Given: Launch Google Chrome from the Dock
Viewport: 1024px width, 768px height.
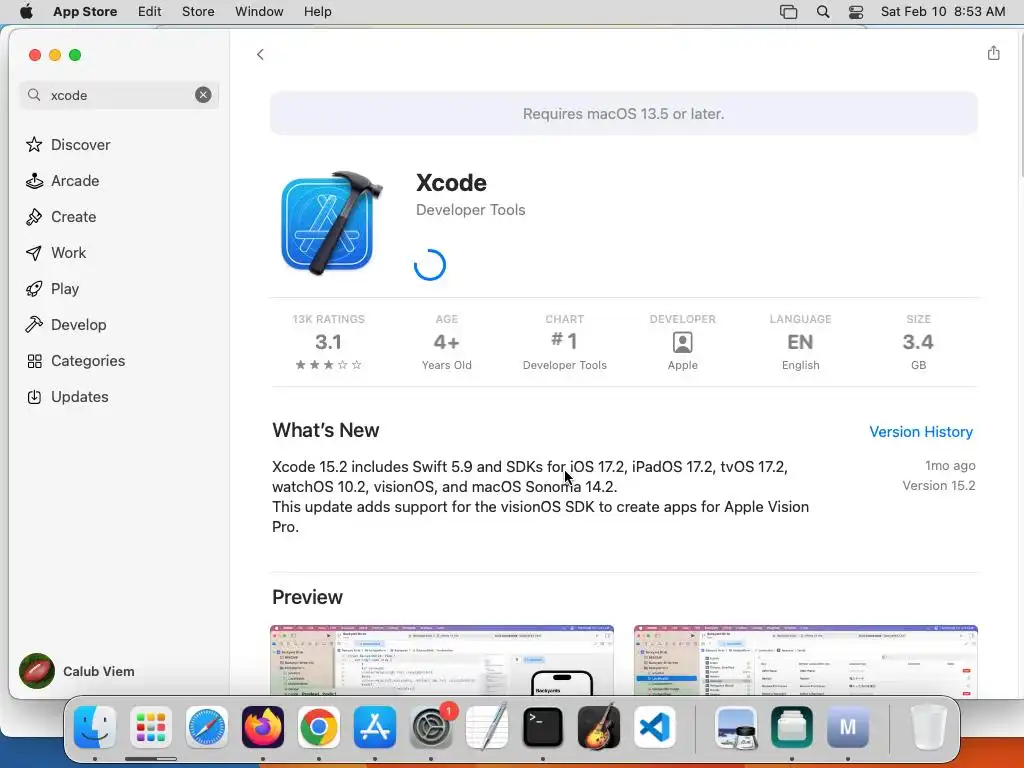Looking at the screenshot, I should 319,727.
